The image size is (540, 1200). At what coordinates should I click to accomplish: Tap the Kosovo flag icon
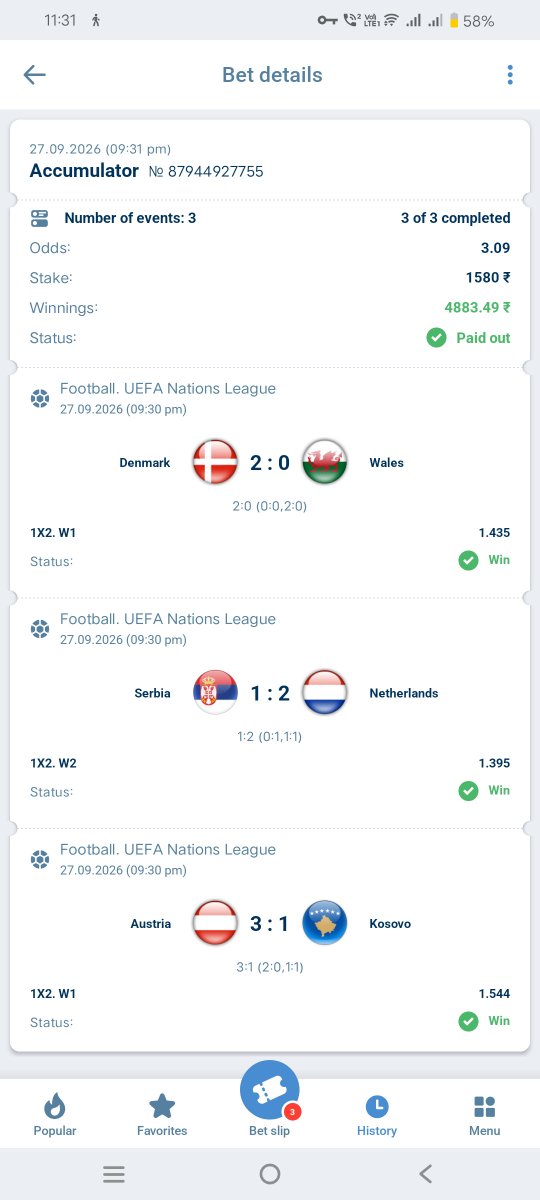click(324, 923)
